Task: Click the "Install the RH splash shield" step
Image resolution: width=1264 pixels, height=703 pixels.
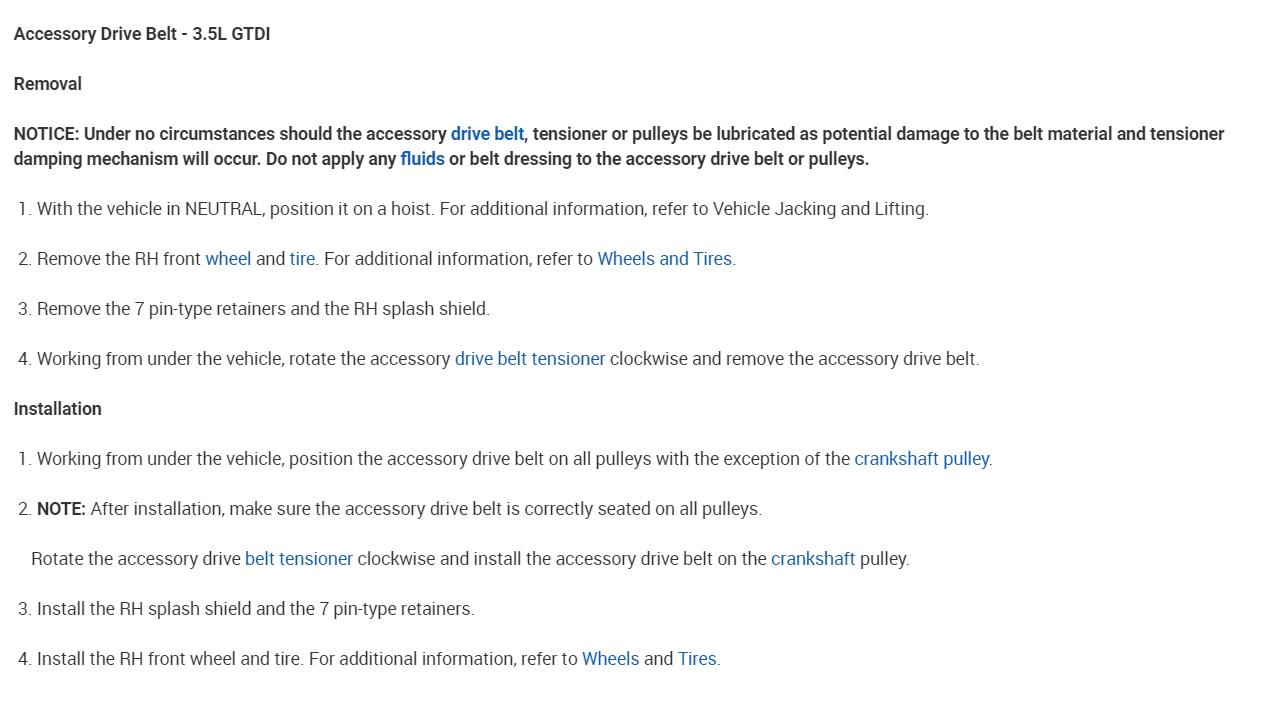Action: pyautogui.click(x=255, y=609)
